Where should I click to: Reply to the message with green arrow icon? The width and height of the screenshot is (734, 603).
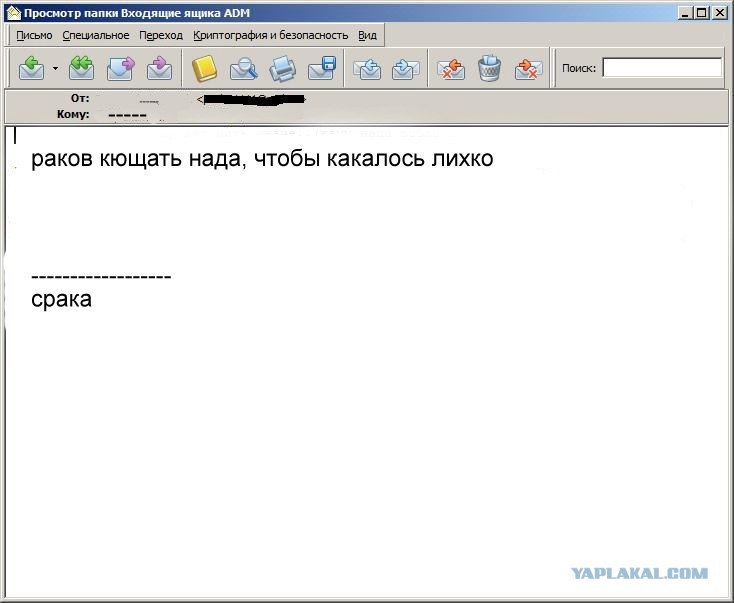pyautogui.click(x=31, y=68)
